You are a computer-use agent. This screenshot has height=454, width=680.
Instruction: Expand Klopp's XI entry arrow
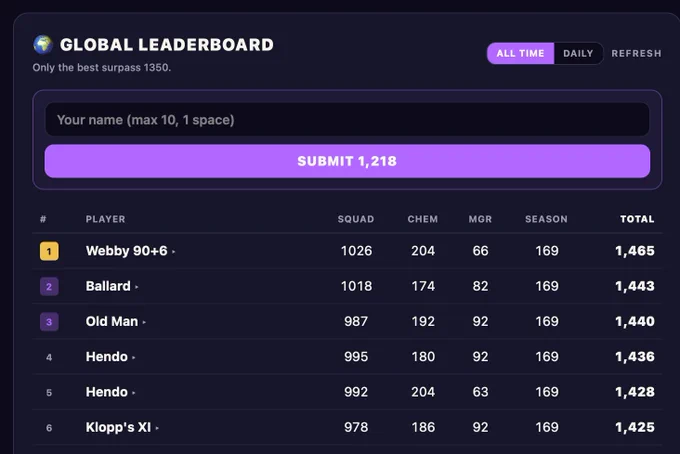tap(157, 428)
